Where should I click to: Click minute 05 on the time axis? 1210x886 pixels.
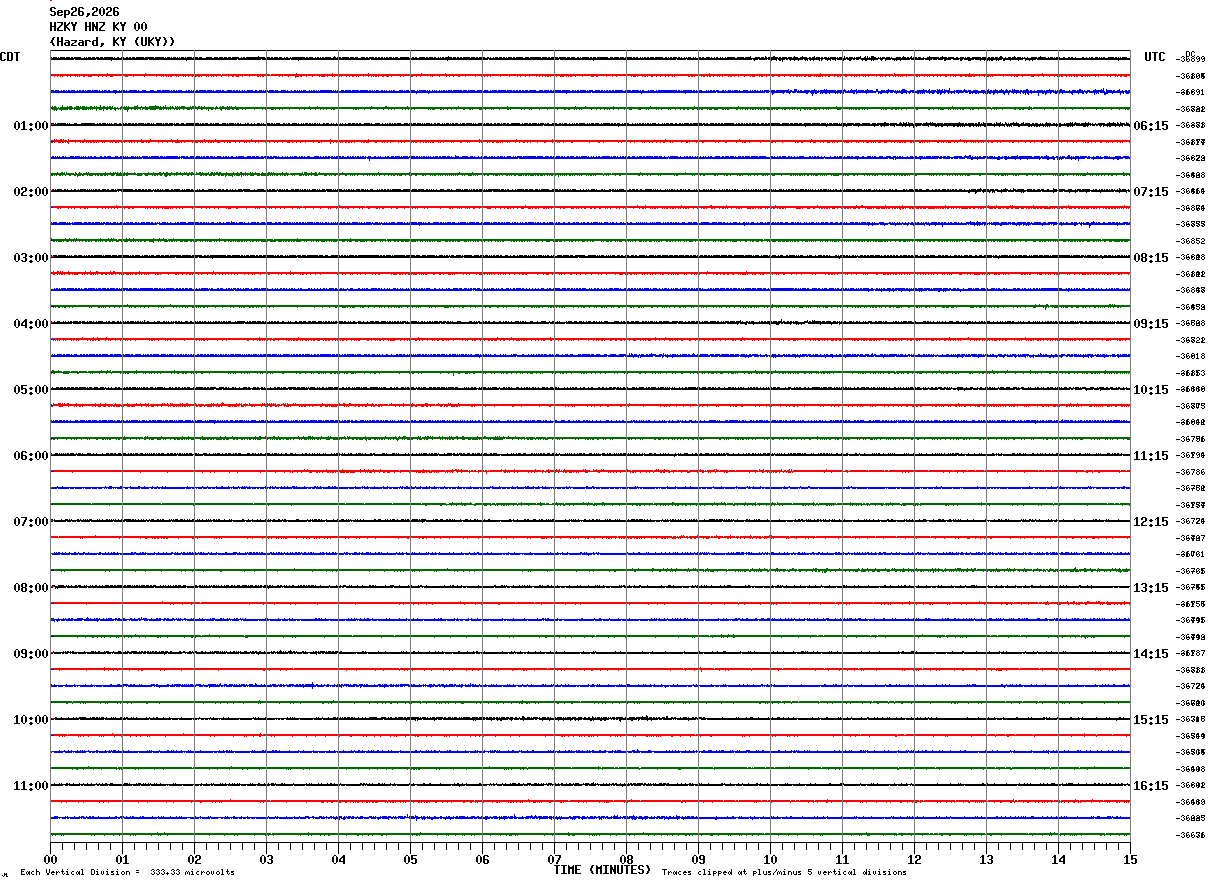coord(410,859)
